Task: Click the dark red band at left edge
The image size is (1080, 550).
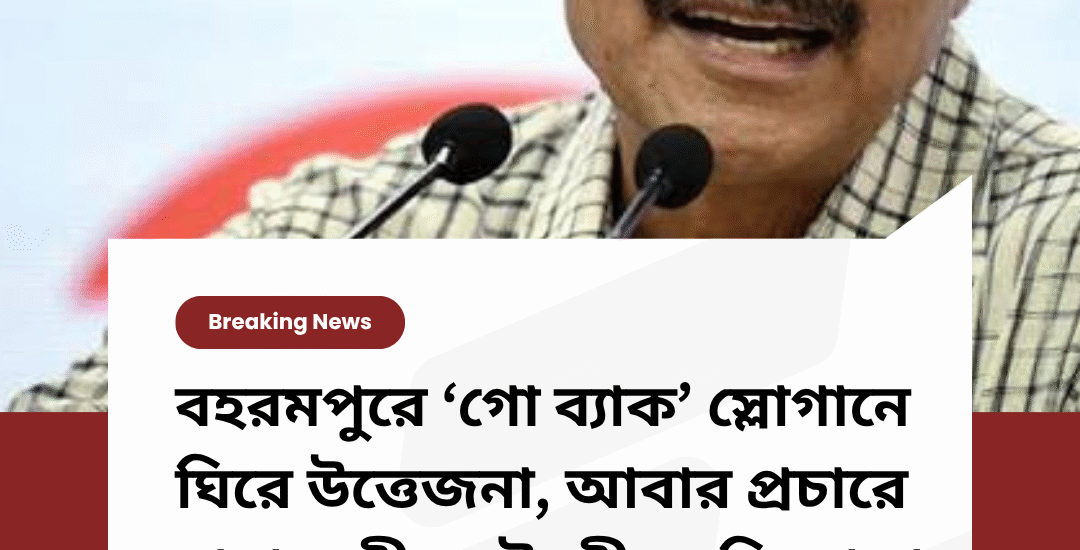Action: pyautogui.click(x=54, y=480)
